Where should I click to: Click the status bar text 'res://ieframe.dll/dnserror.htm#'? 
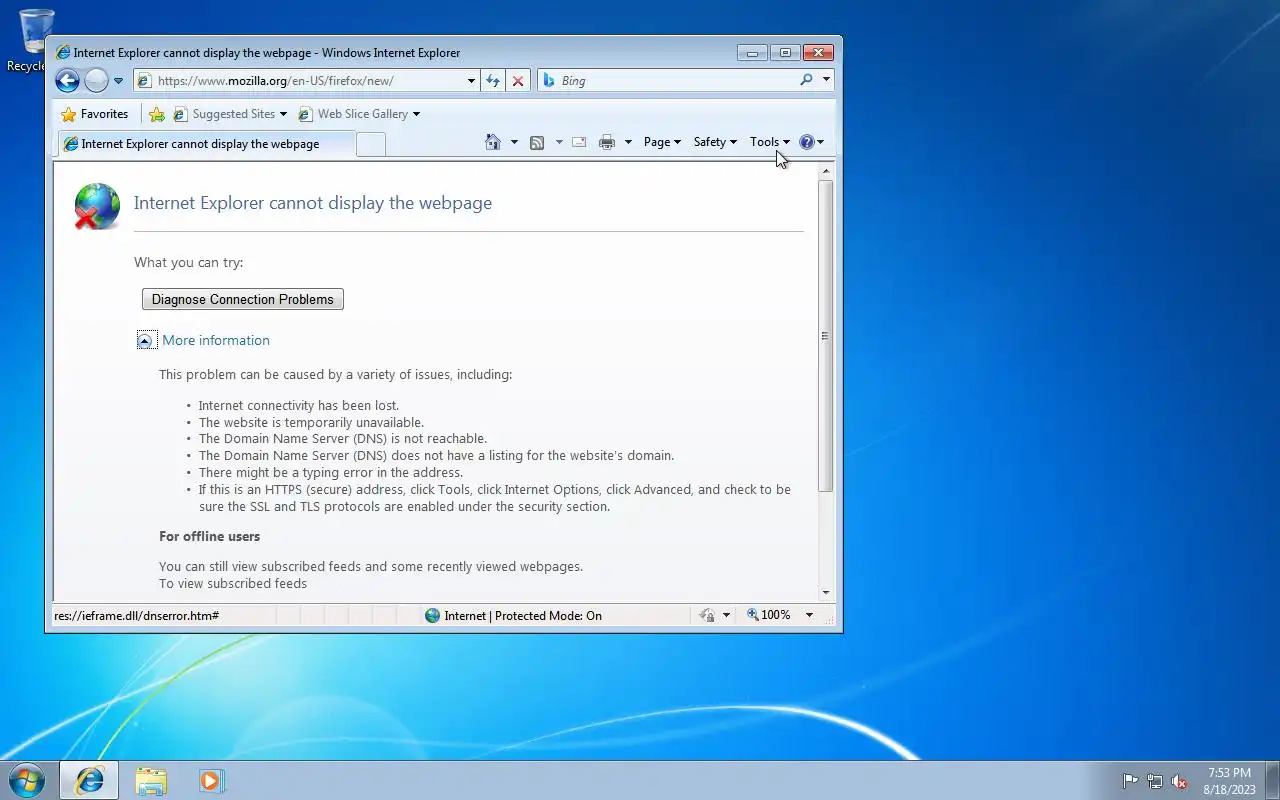tap(136, 616)
